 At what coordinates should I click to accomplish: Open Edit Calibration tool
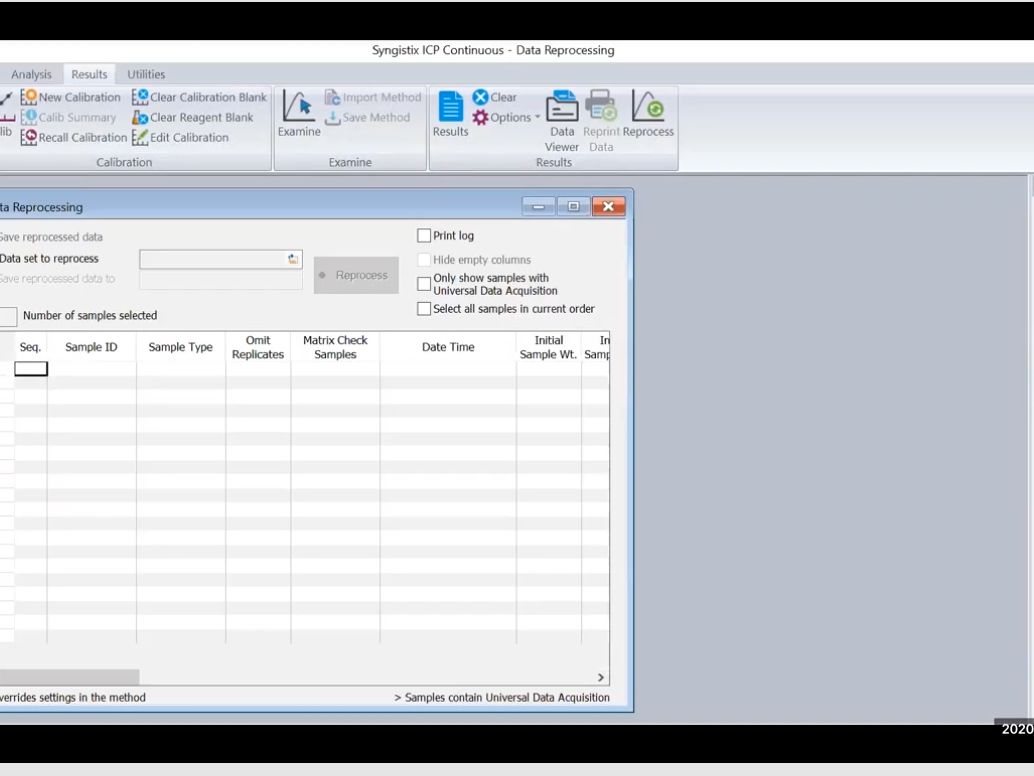click(180, 137)
